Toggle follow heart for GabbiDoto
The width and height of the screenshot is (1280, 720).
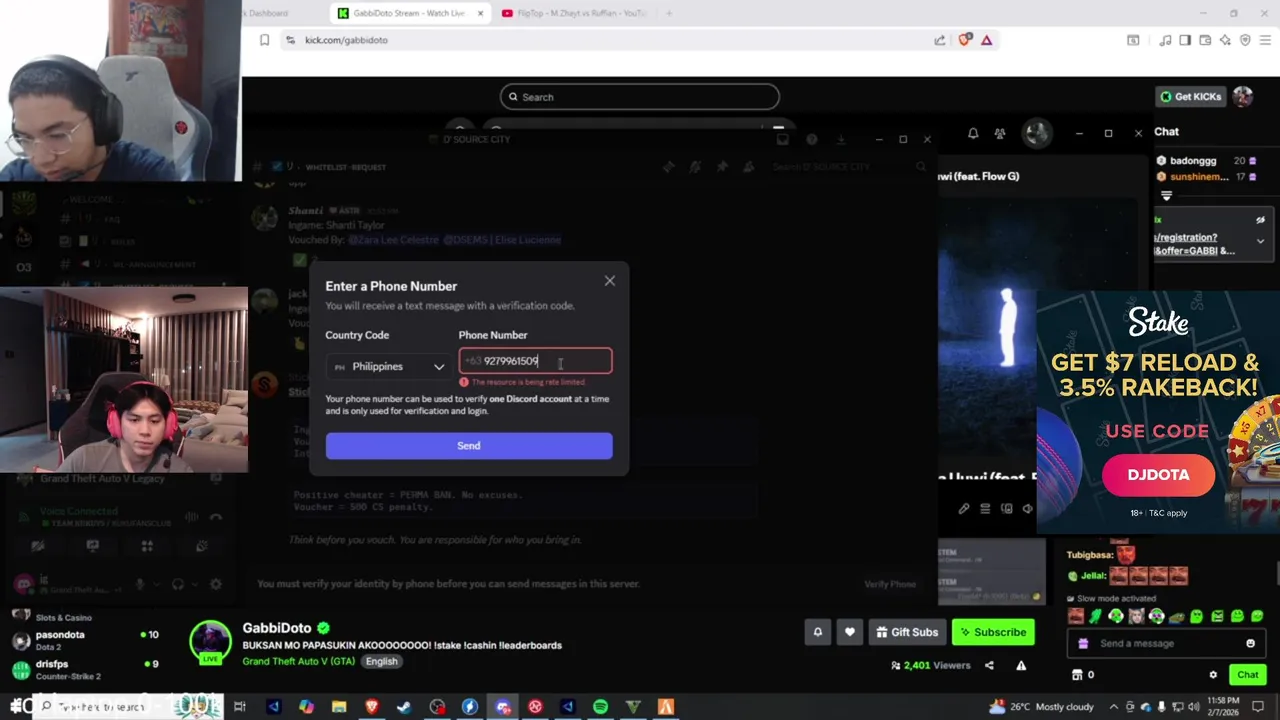849,632
